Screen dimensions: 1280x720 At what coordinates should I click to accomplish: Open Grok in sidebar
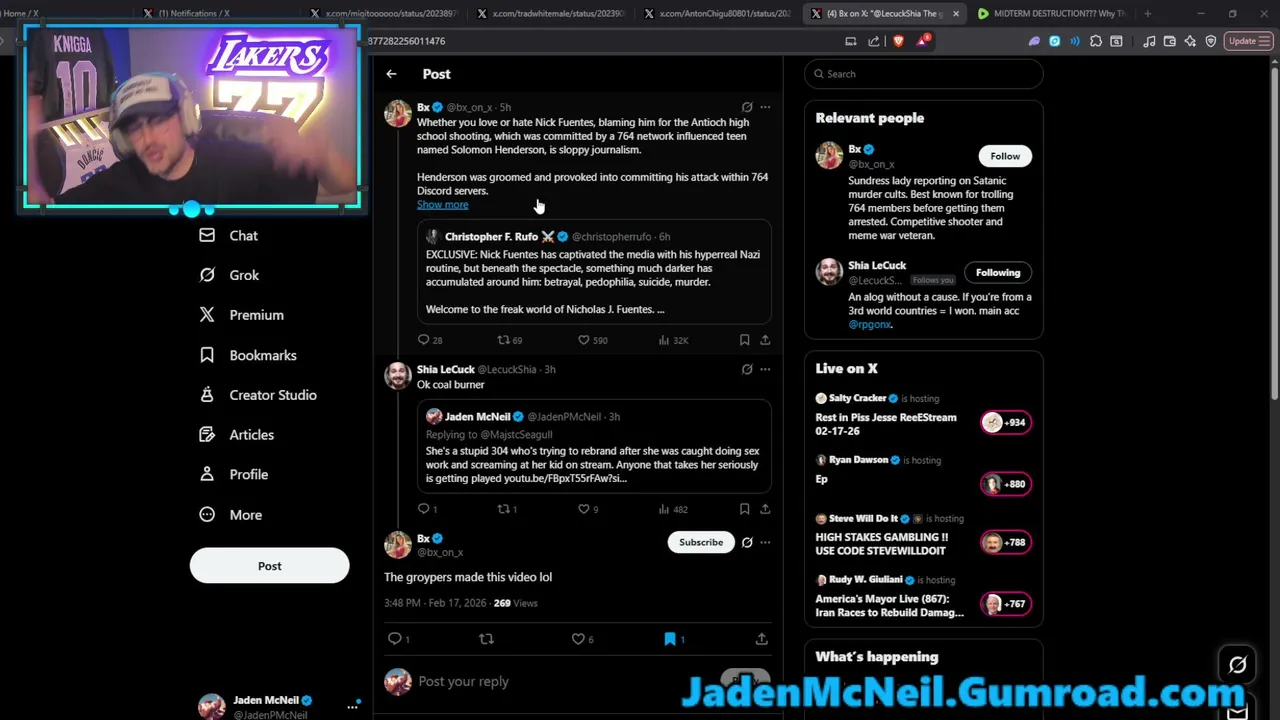(x=229, y=275)
